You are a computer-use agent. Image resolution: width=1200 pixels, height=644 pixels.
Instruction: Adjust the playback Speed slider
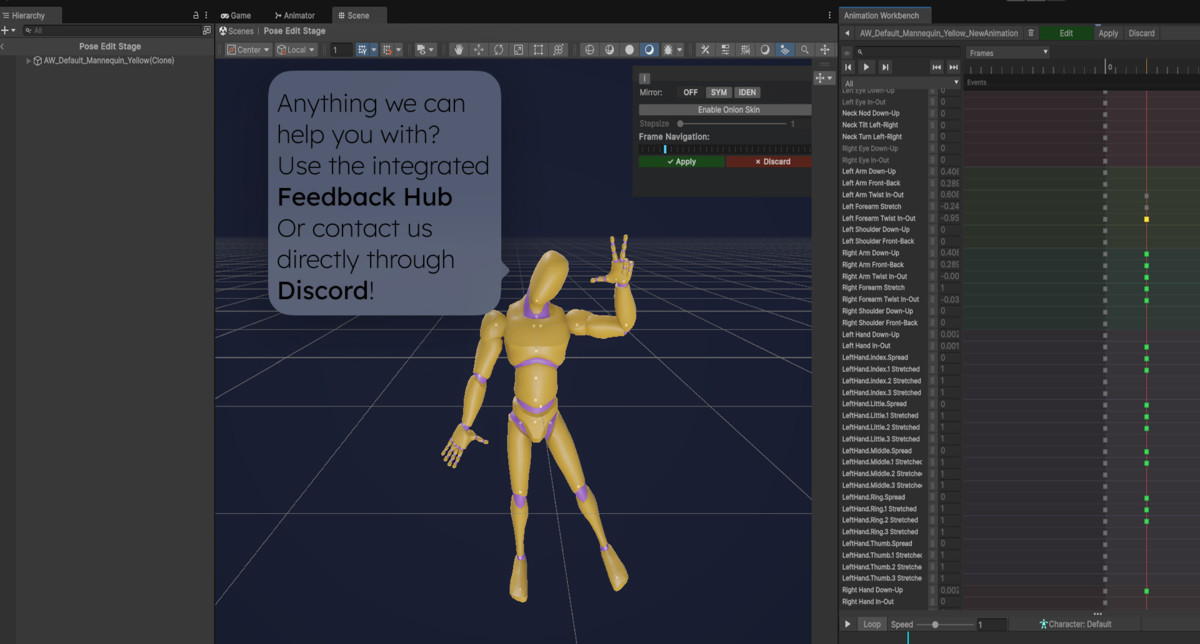point(944,624)
